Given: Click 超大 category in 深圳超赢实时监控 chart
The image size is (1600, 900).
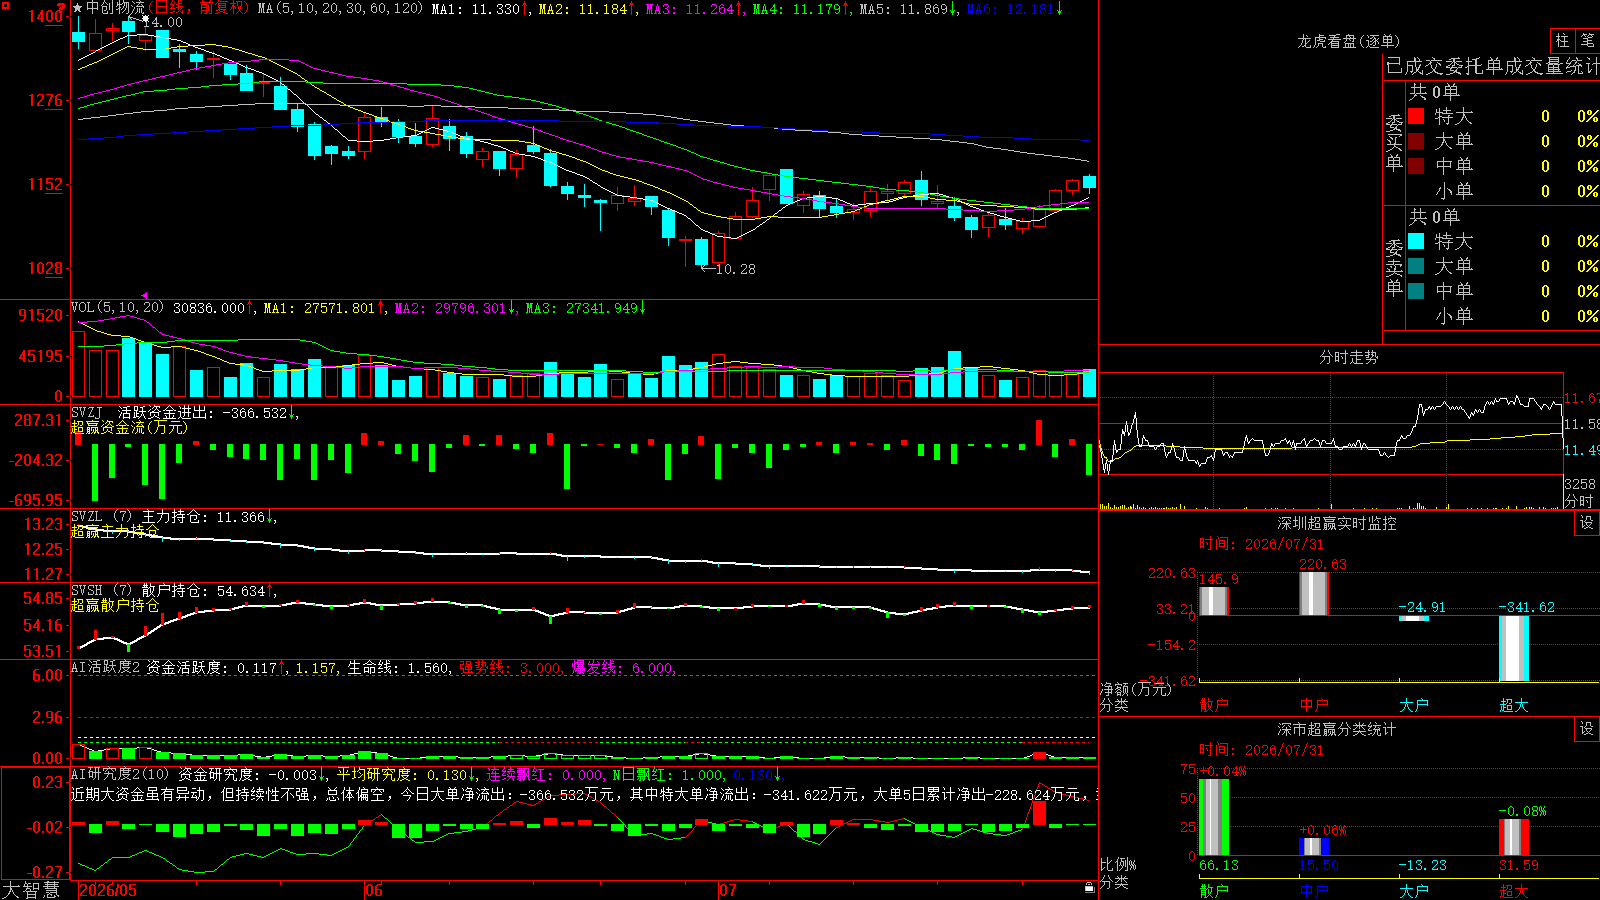Looking at the screenshot, I should click(x=1513, y=705).
